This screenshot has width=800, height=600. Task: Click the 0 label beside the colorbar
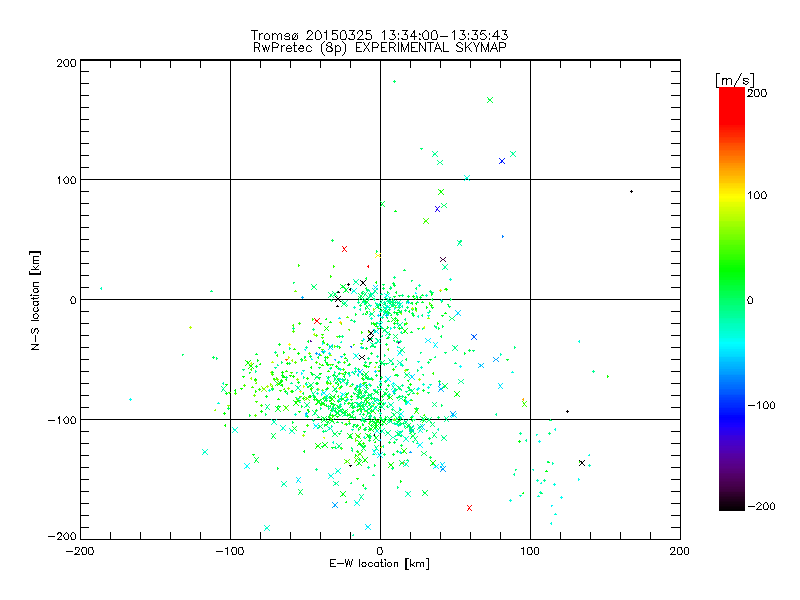click(750, 300)
